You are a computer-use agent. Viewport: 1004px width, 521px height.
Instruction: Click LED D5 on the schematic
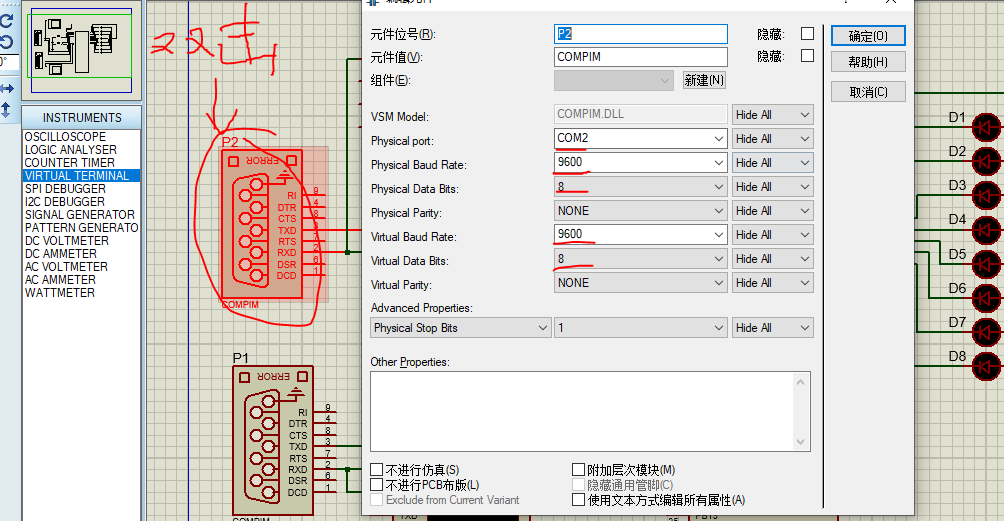[986, 264]
